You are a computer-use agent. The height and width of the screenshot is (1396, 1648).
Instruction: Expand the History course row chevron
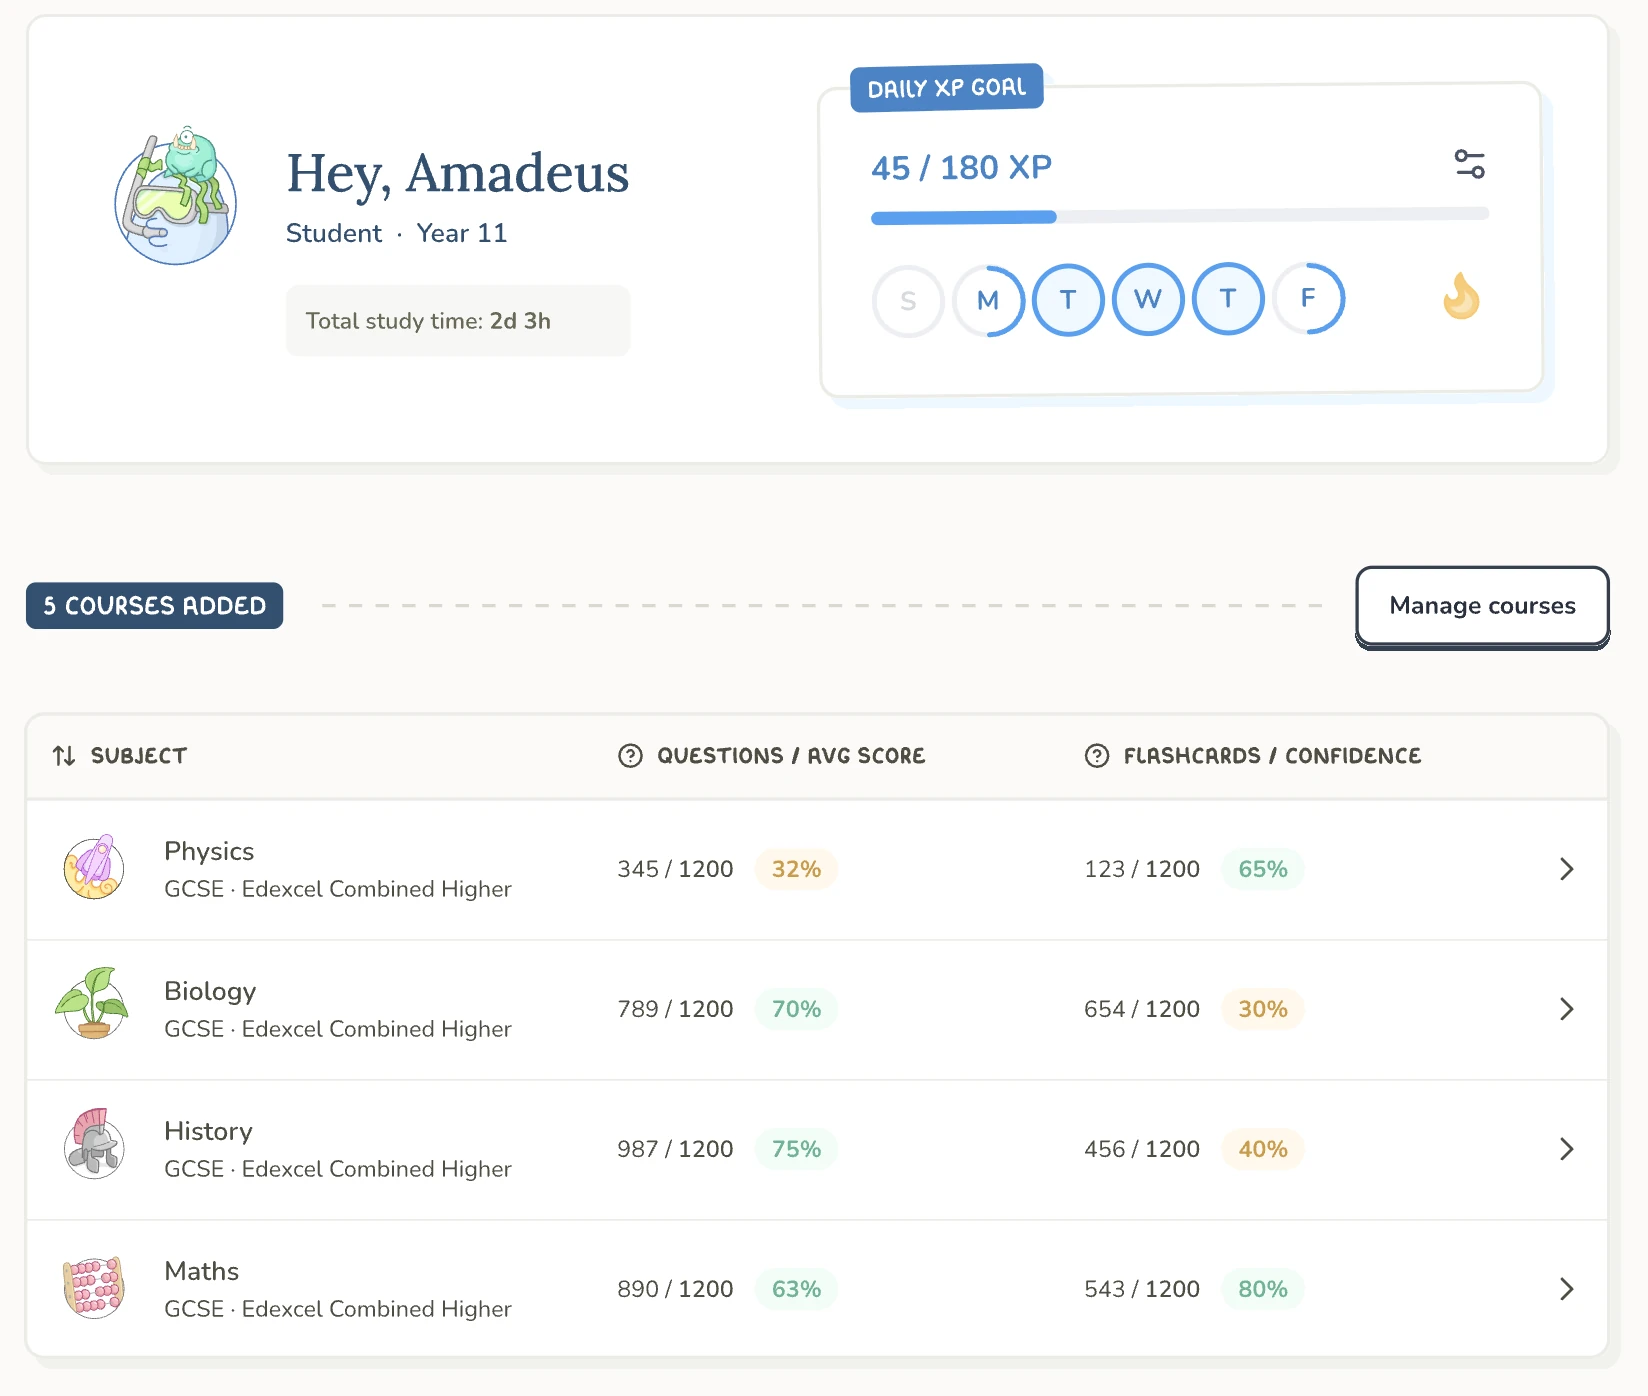point(1566,1149)
